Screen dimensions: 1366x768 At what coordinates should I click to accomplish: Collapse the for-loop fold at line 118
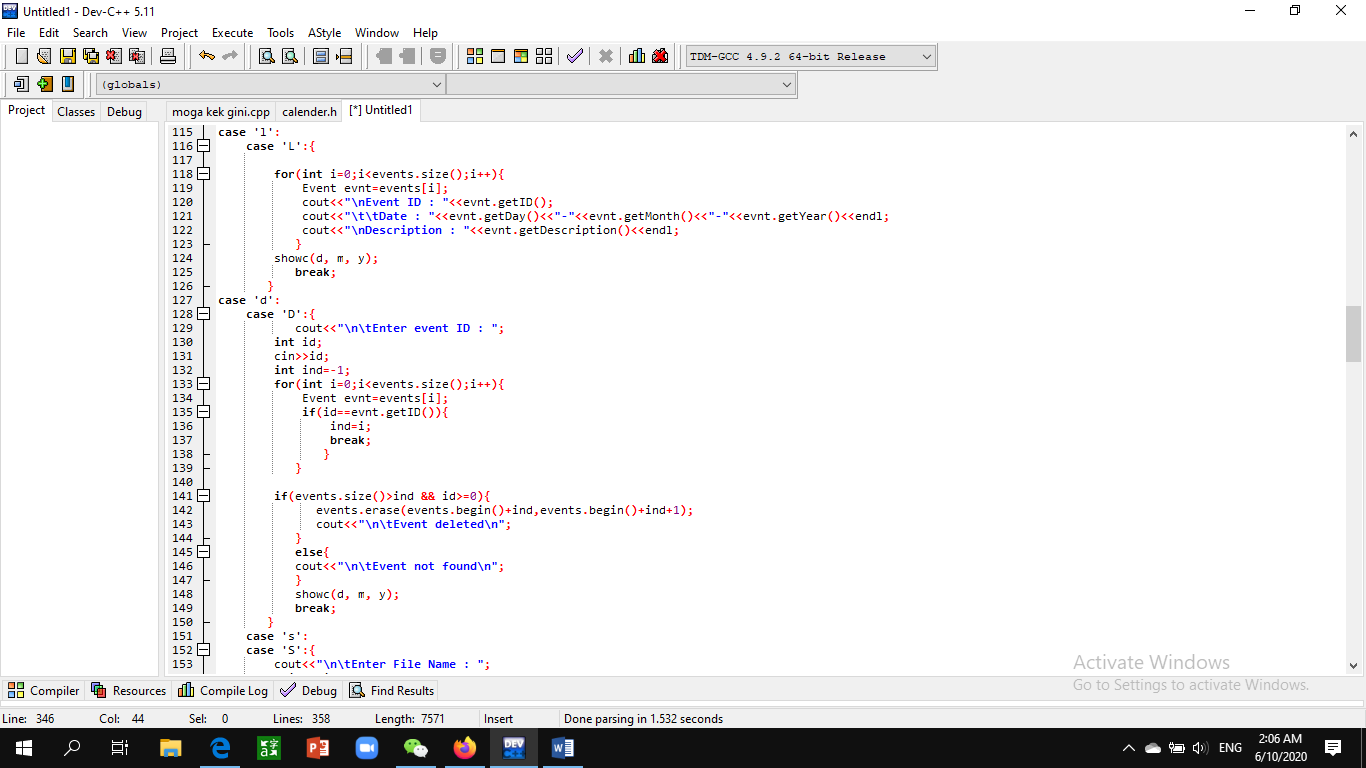[204, 174]
